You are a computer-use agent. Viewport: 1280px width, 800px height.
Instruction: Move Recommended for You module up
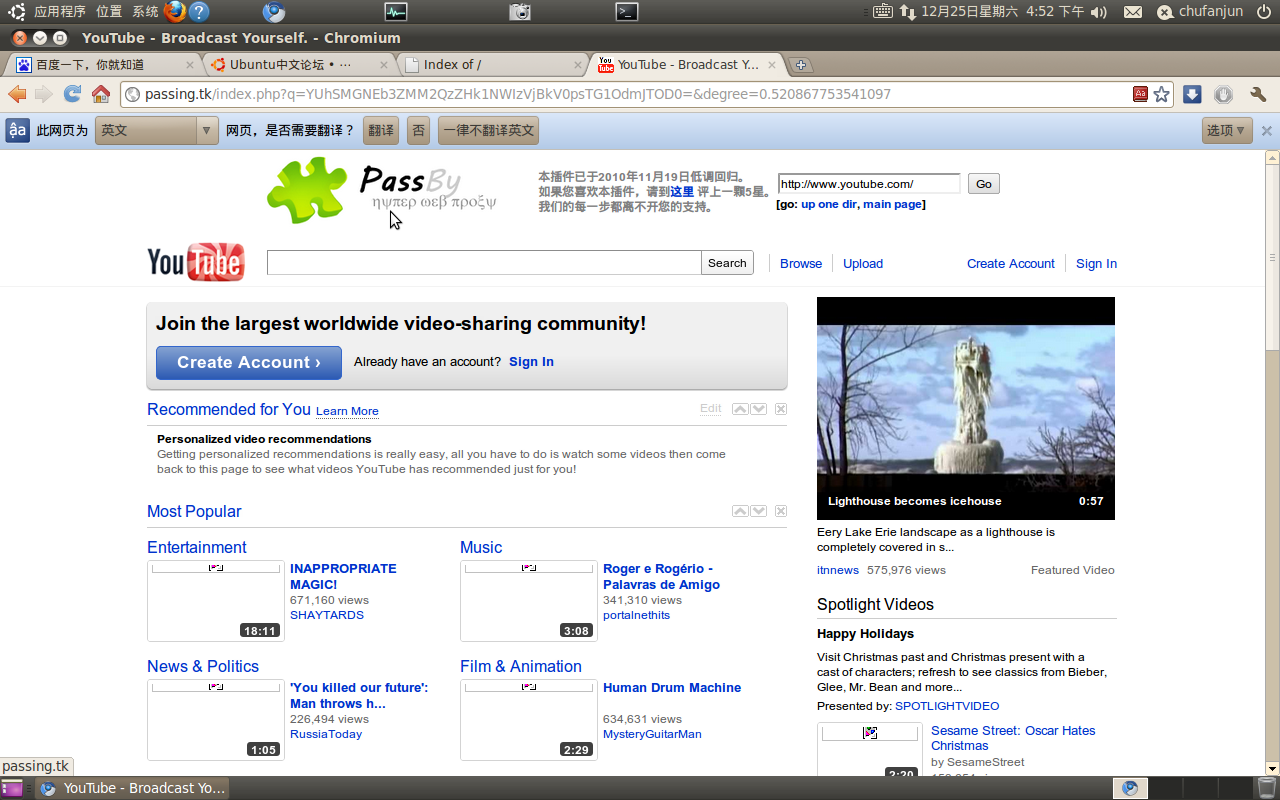(x=740, y=409)
